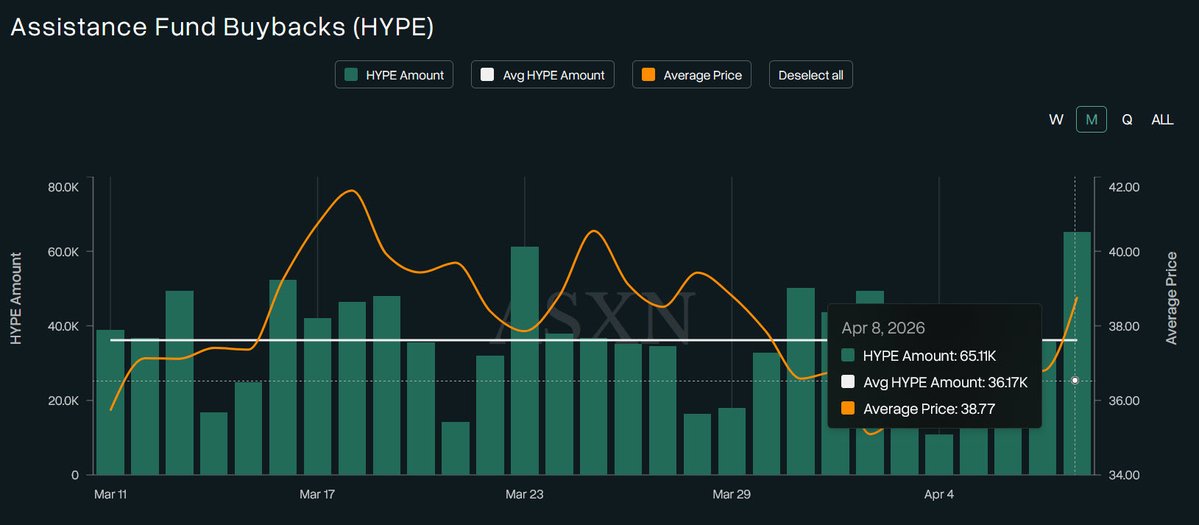Click the Mar 23 bar in chart
Viewport: 1199px width, 525px height.
click(524, 360)
